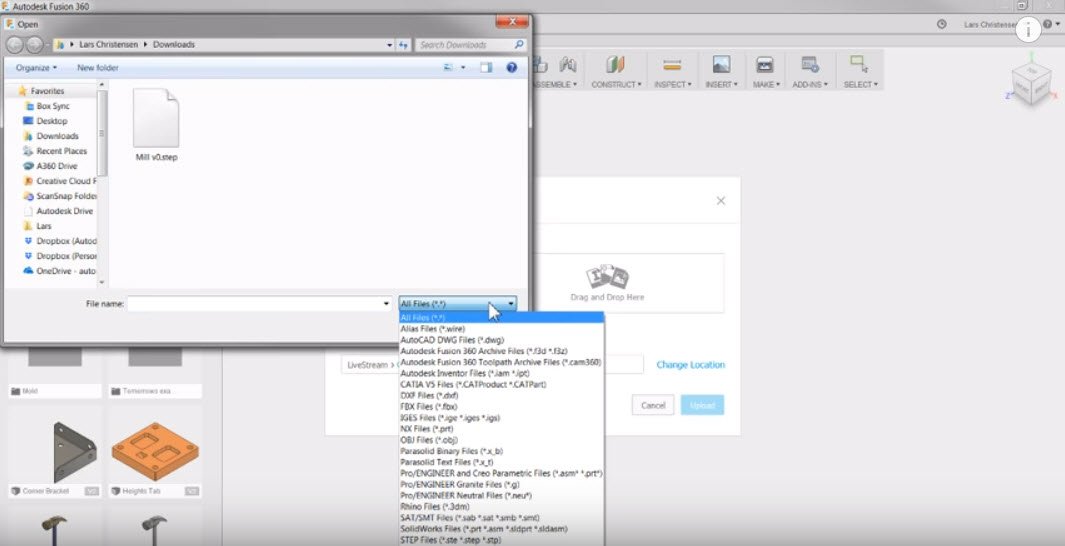Click the Assemble joint icon

[568, 65]
